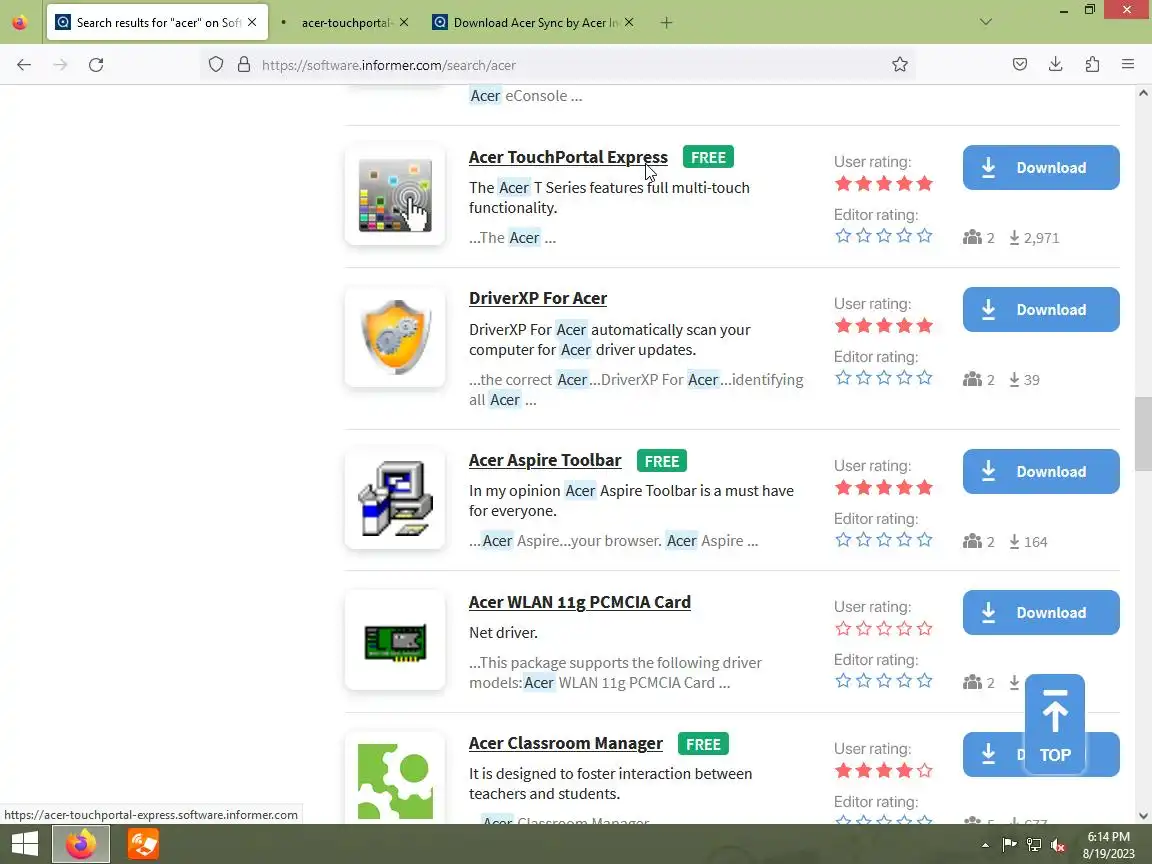Open the Firefox downloads panel
The width and height of the screenshot is (1152, 864).
(1055, 65)
